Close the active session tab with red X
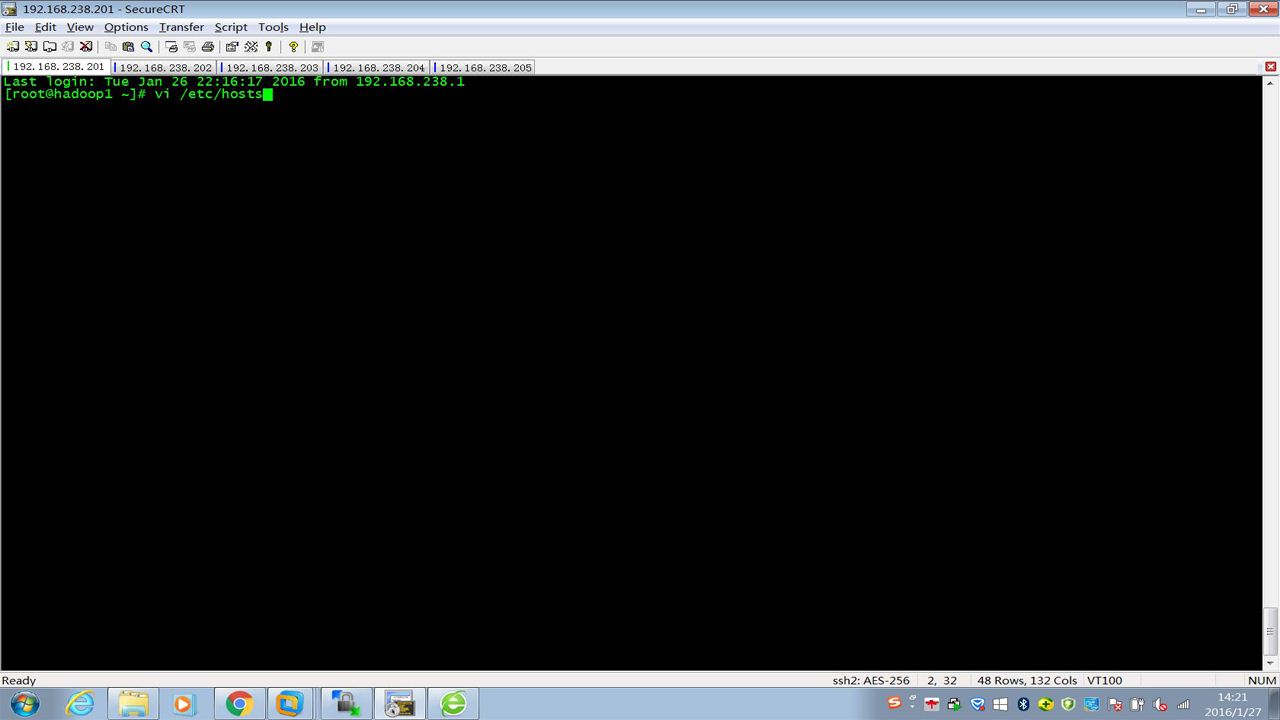The width and height of the screenshot is (1280, 720). (x=1271, y=67)
